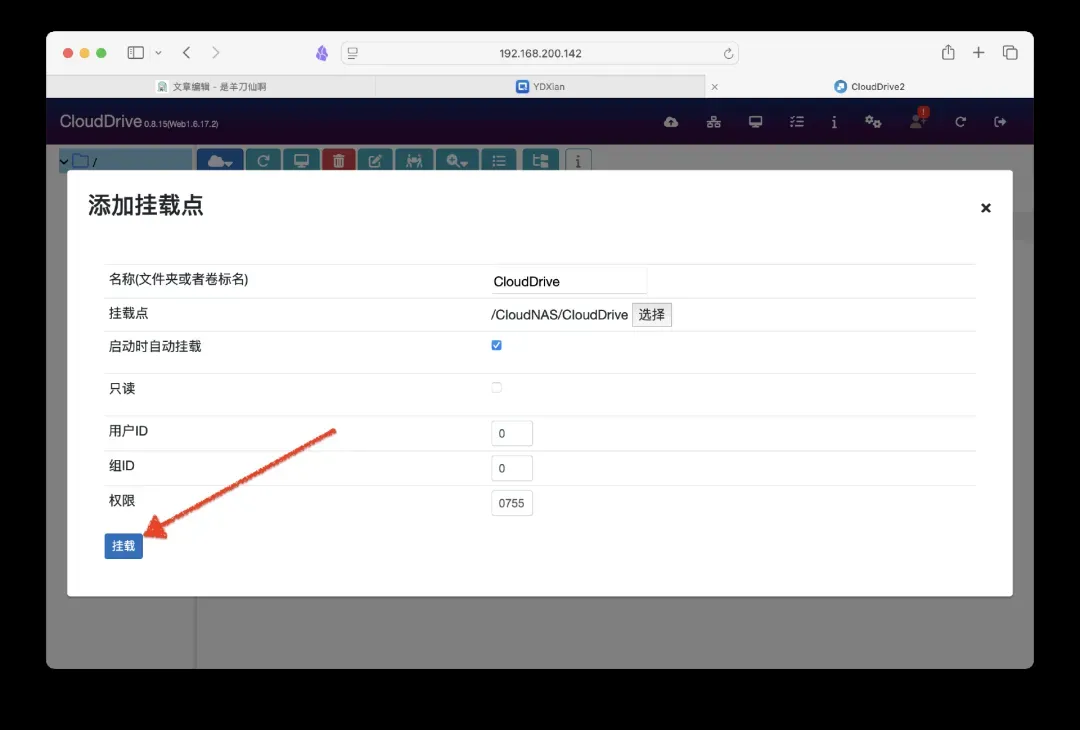Viewport: 1080px width, 730px height.
Task: Close the 添加挂载点 dialog
Action: point(985,208)
